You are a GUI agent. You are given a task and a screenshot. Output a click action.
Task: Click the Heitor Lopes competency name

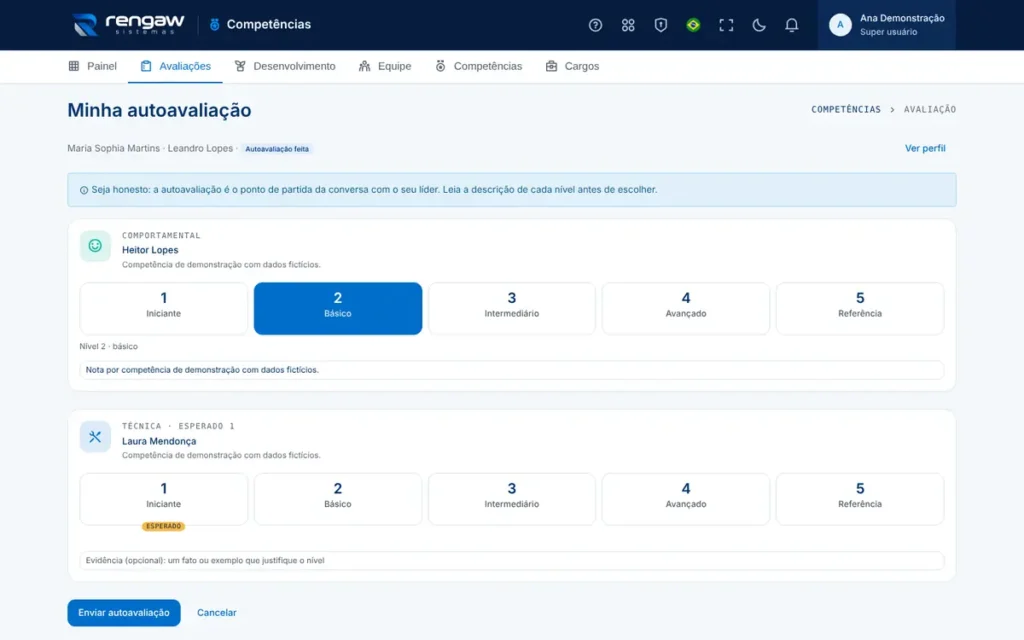click(150, 250)
